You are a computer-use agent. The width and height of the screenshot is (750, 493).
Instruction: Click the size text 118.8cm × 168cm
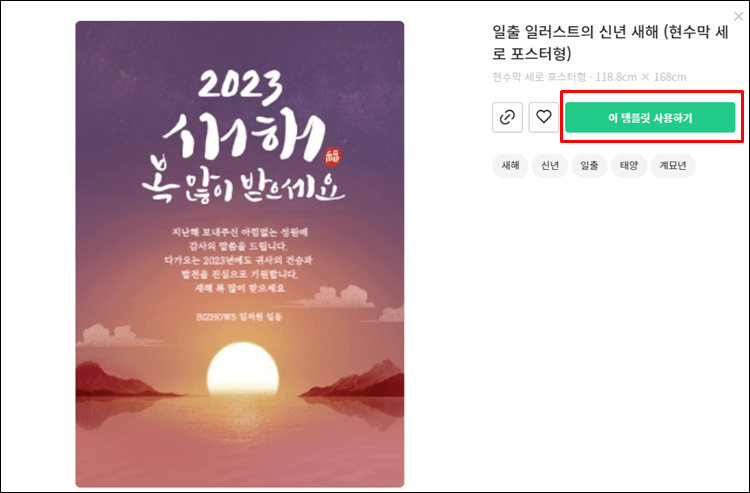tap(640, 77)
